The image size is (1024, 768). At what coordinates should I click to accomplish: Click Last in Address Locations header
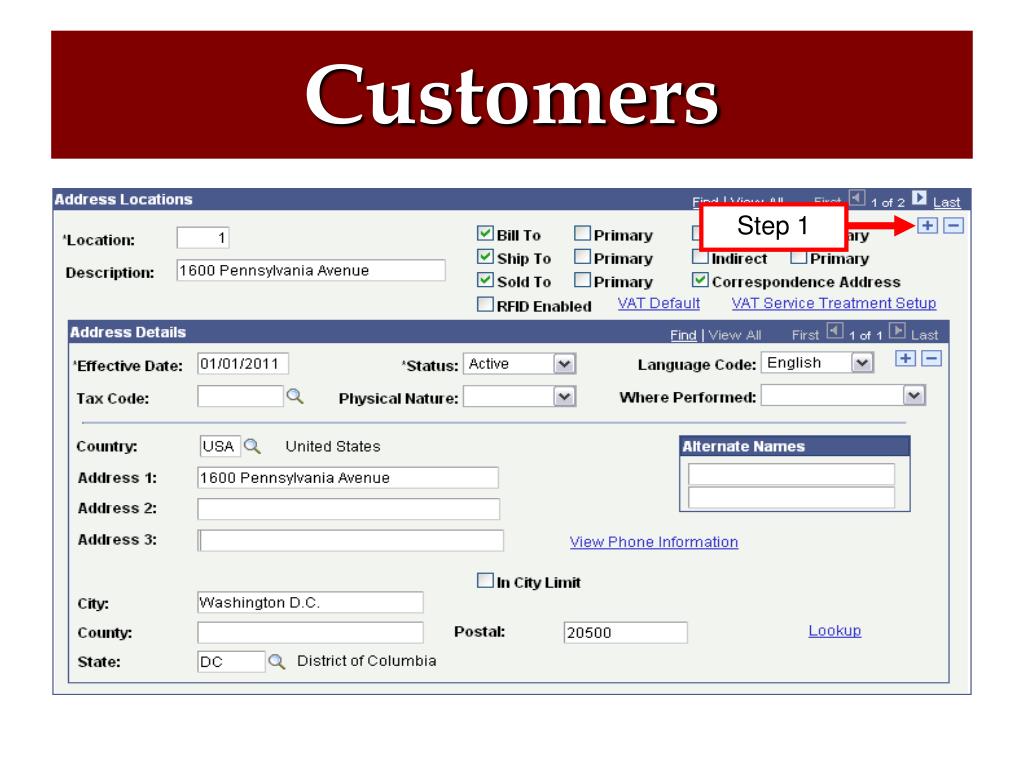pos(946,202)
